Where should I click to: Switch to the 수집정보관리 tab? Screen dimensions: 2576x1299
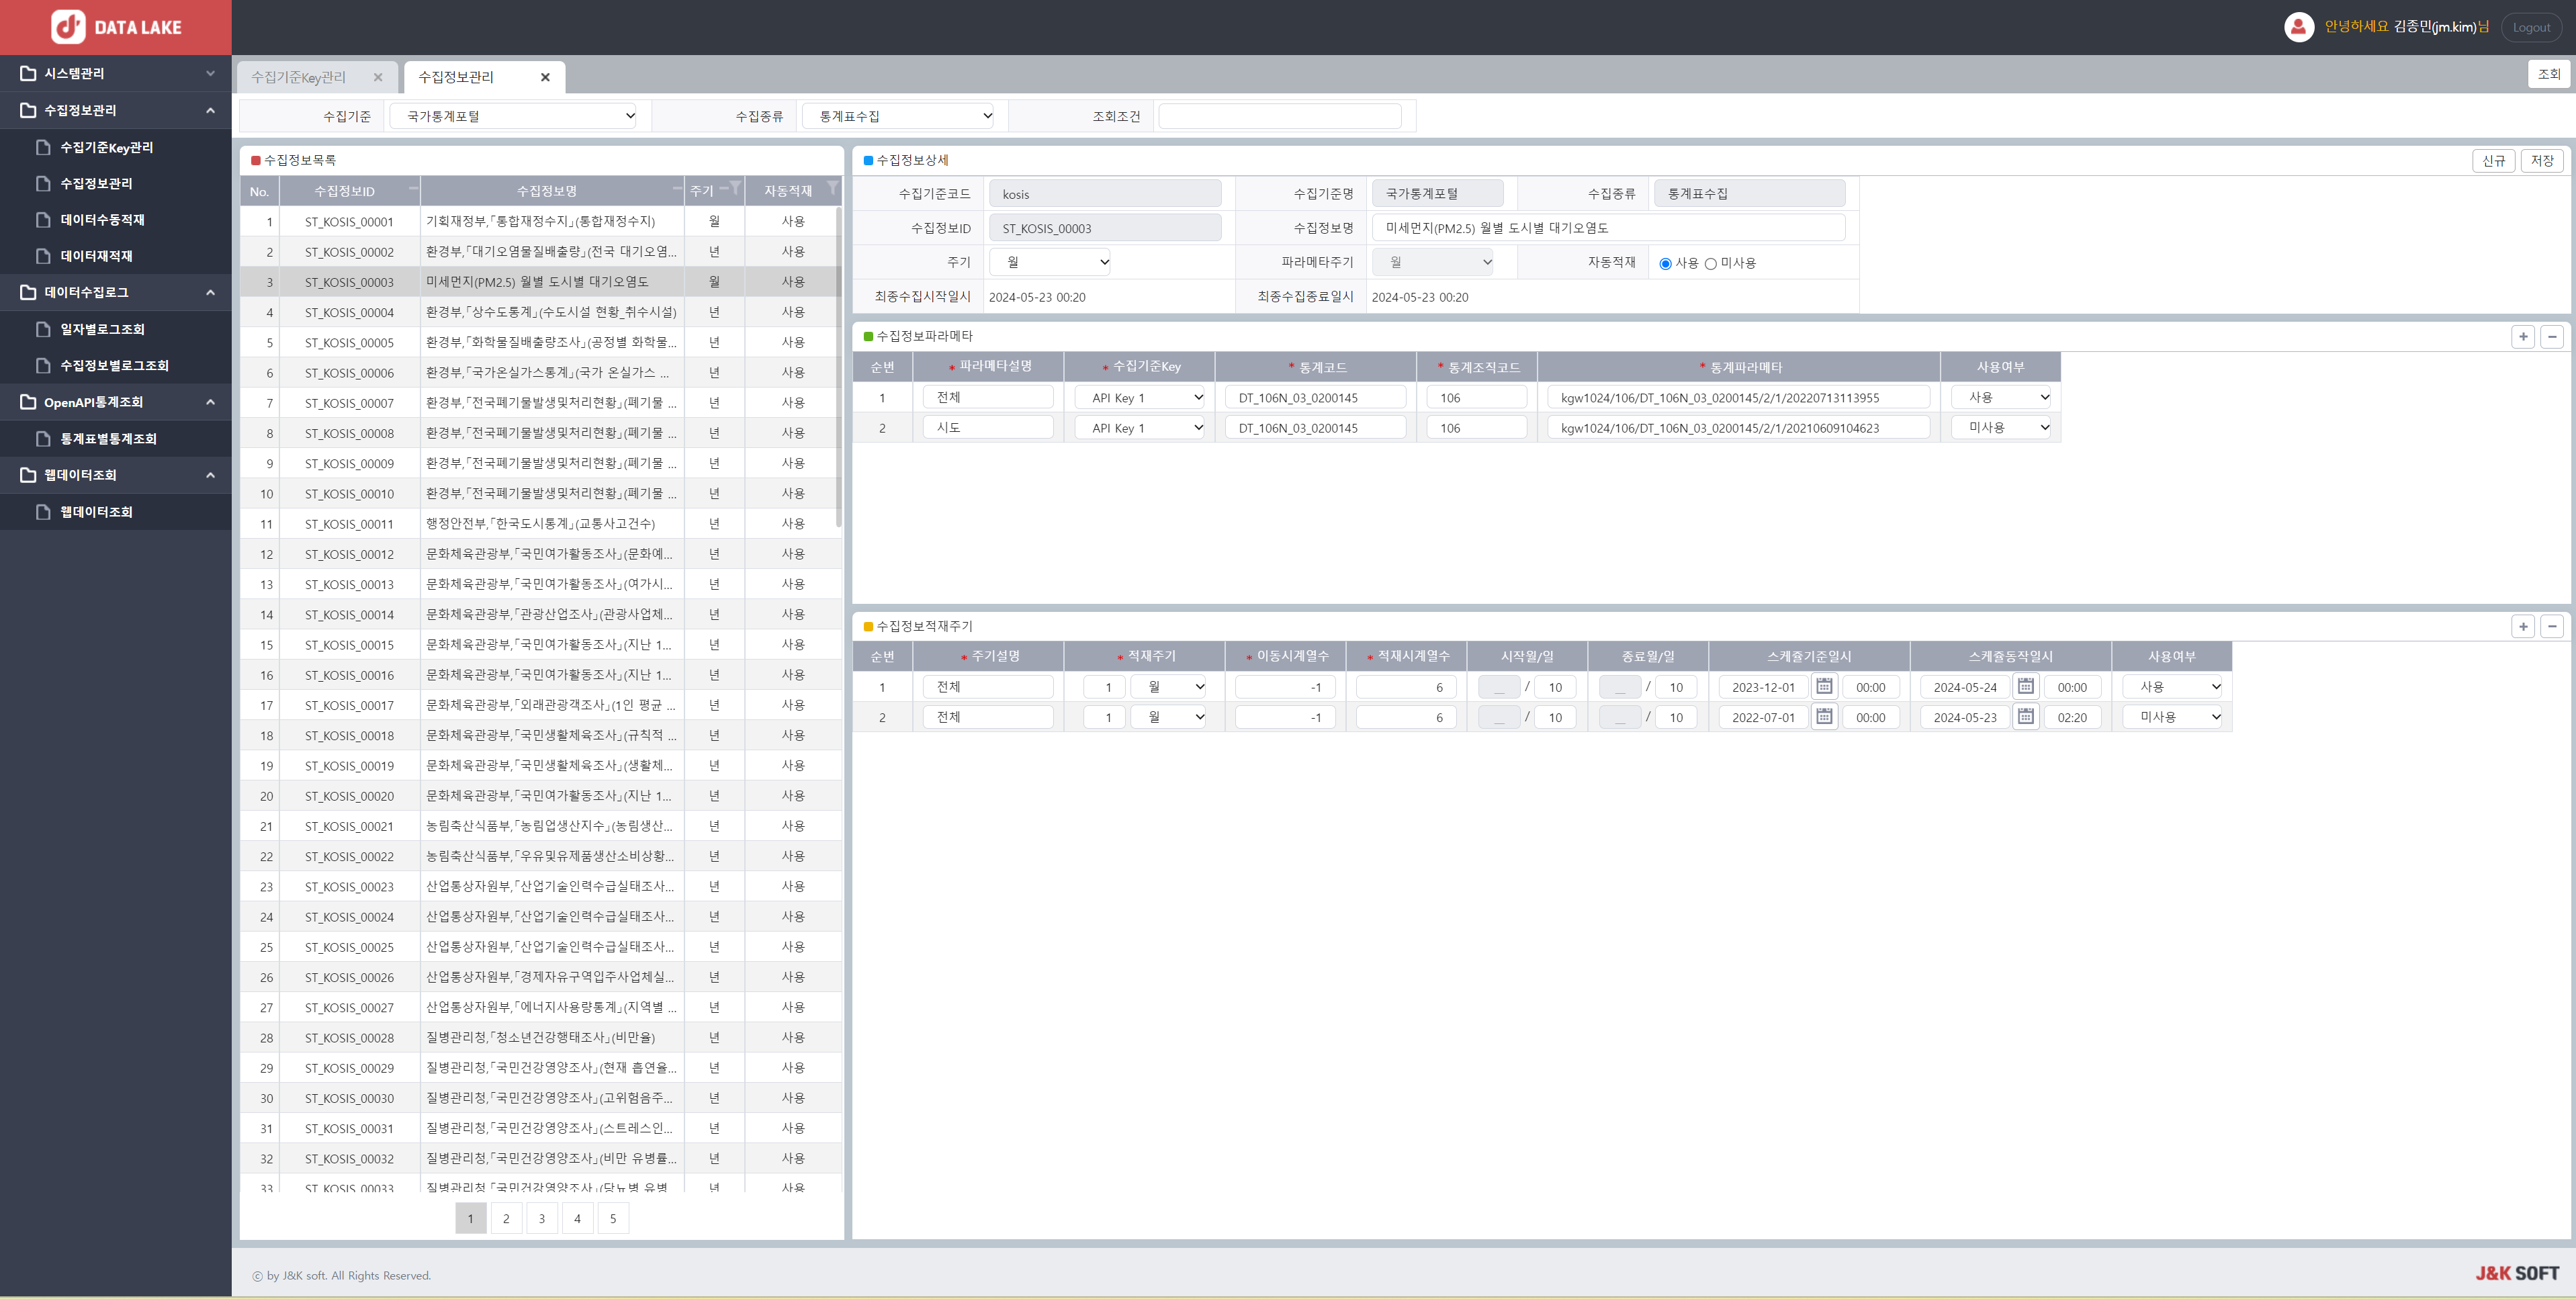[x=456, y=77]
